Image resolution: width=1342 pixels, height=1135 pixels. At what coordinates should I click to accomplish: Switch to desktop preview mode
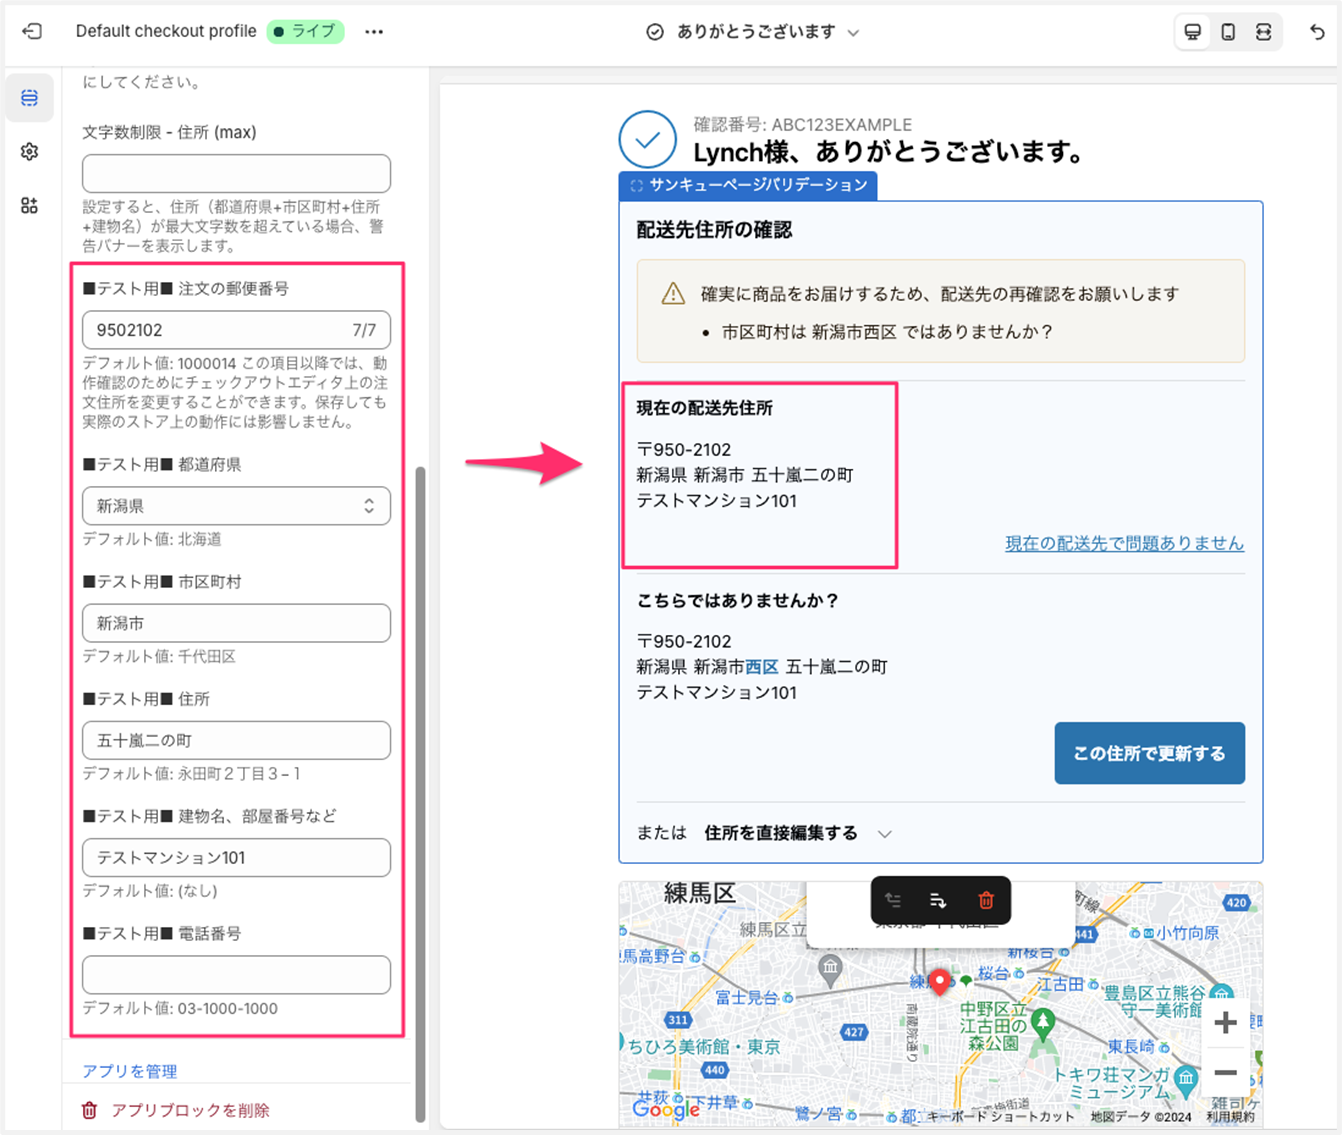[x=1192, y=32]
